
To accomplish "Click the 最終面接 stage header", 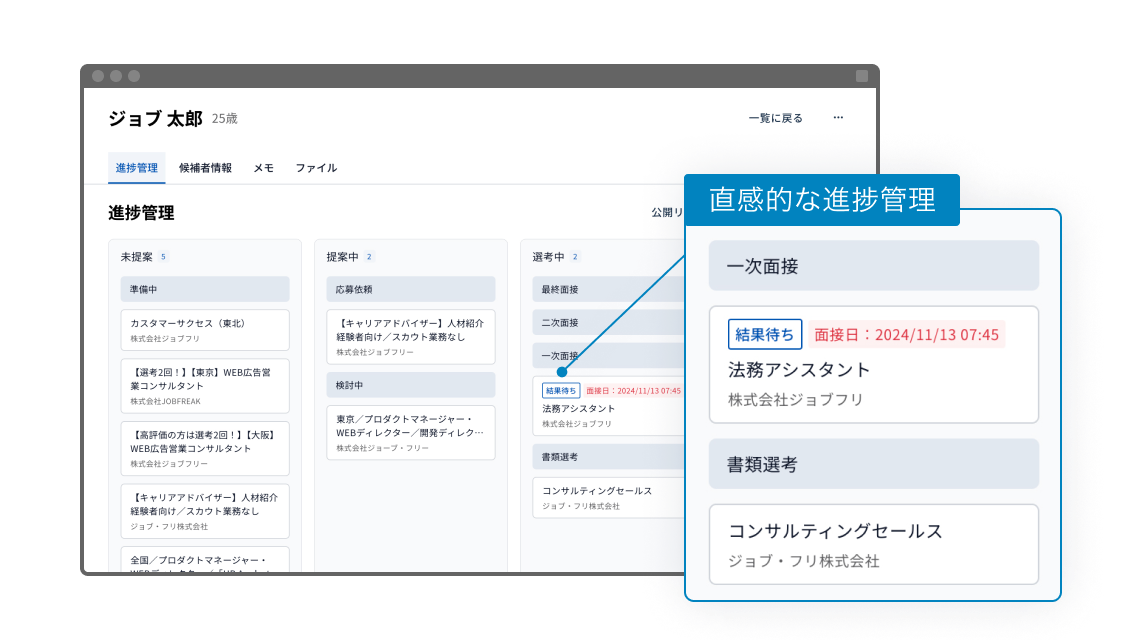I will click(609, 289).
